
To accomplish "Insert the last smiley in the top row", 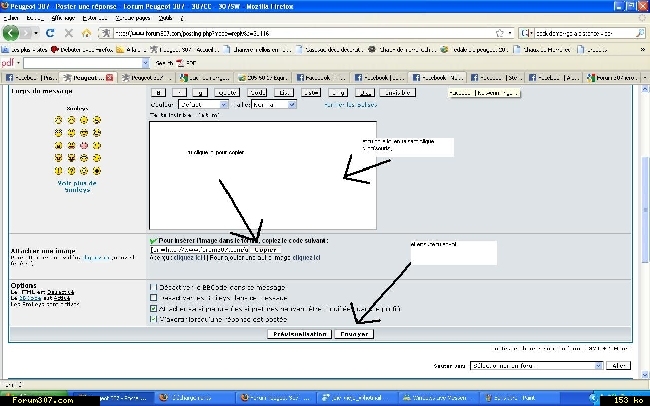I will [x=97, y=119].
